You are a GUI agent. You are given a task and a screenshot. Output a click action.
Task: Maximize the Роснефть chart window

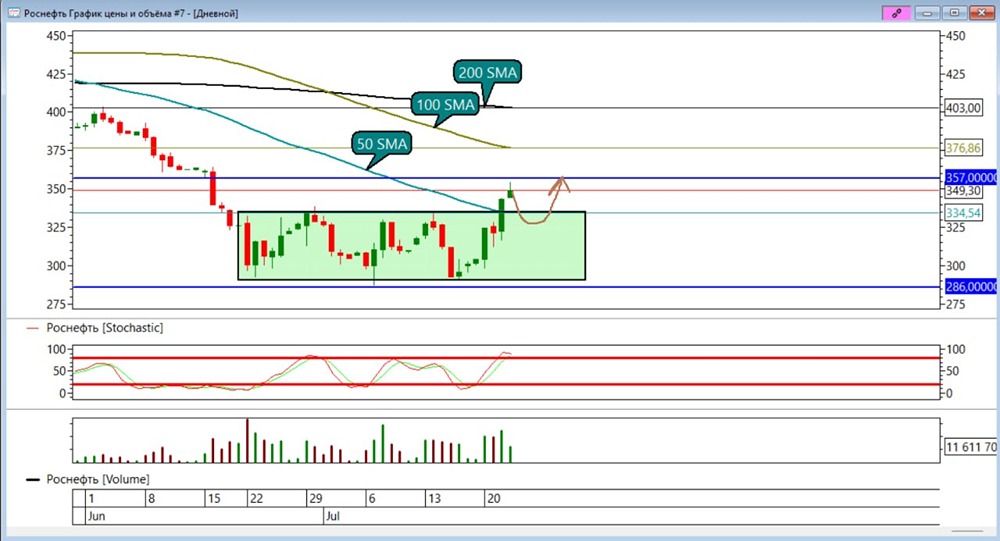pyautogui.click(x=954, y=13)
